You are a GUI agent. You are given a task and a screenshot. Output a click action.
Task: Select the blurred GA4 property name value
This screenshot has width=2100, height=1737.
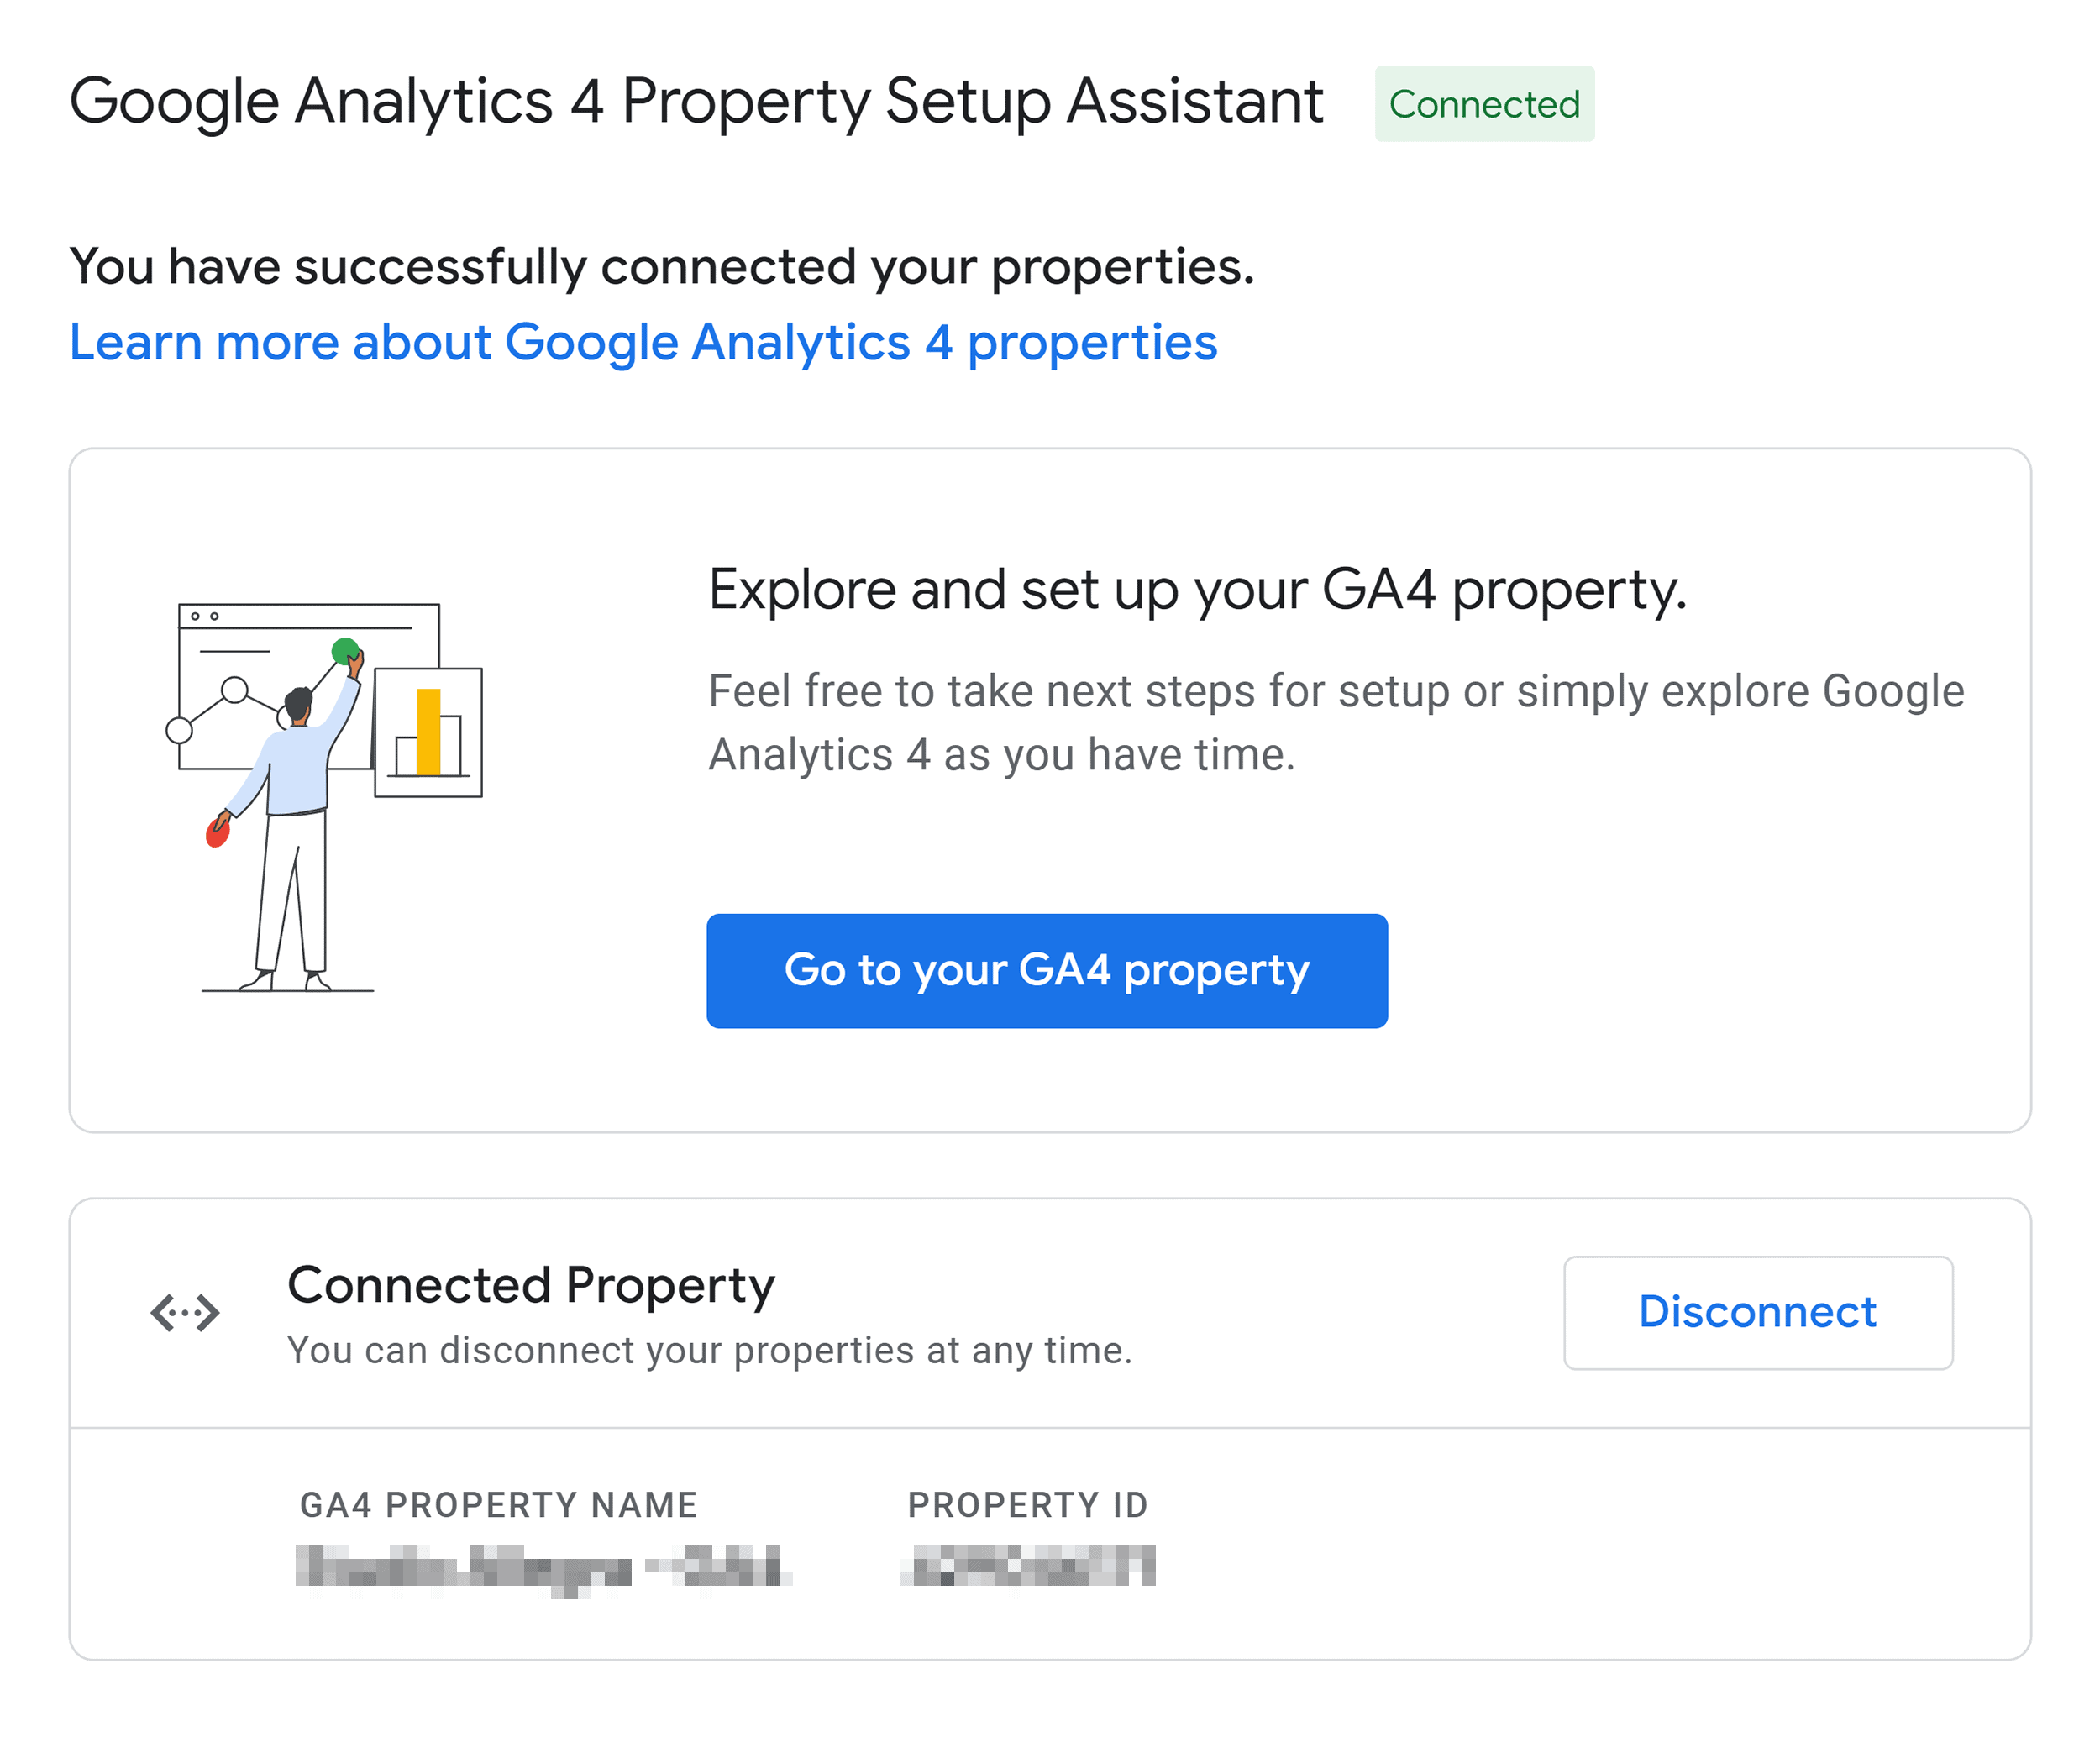(544, 1568)
